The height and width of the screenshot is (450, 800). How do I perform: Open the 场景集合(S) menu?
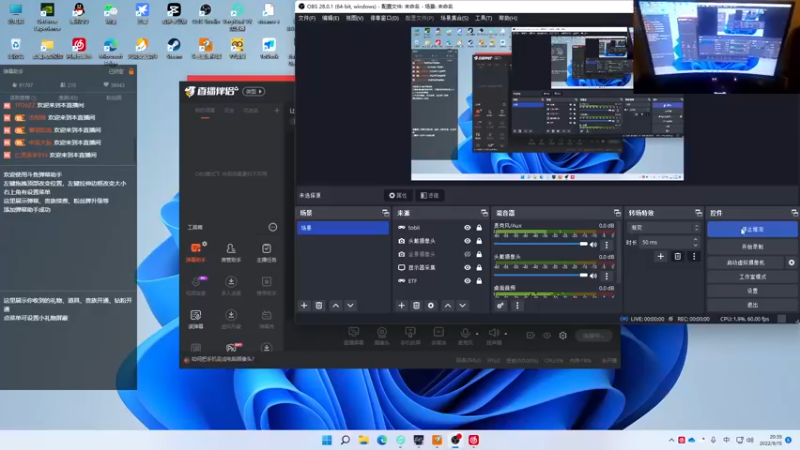click(454, 18)
